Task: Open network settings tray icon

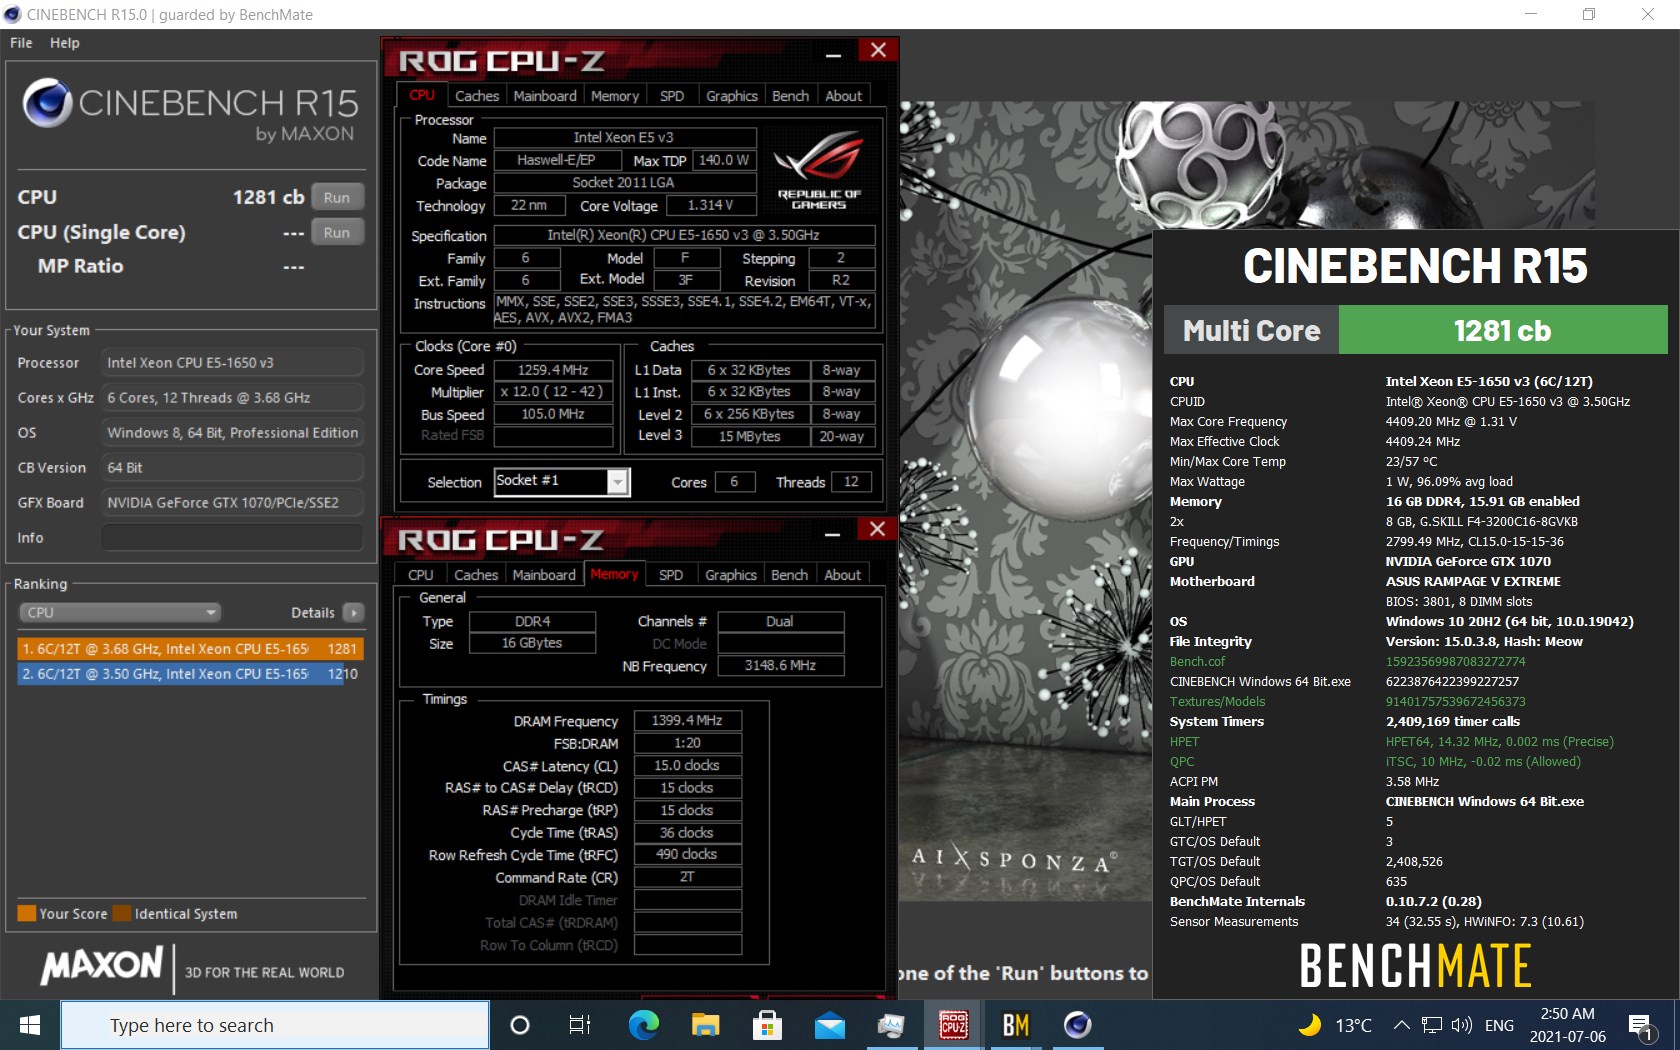Action: pos(1432,1025)
